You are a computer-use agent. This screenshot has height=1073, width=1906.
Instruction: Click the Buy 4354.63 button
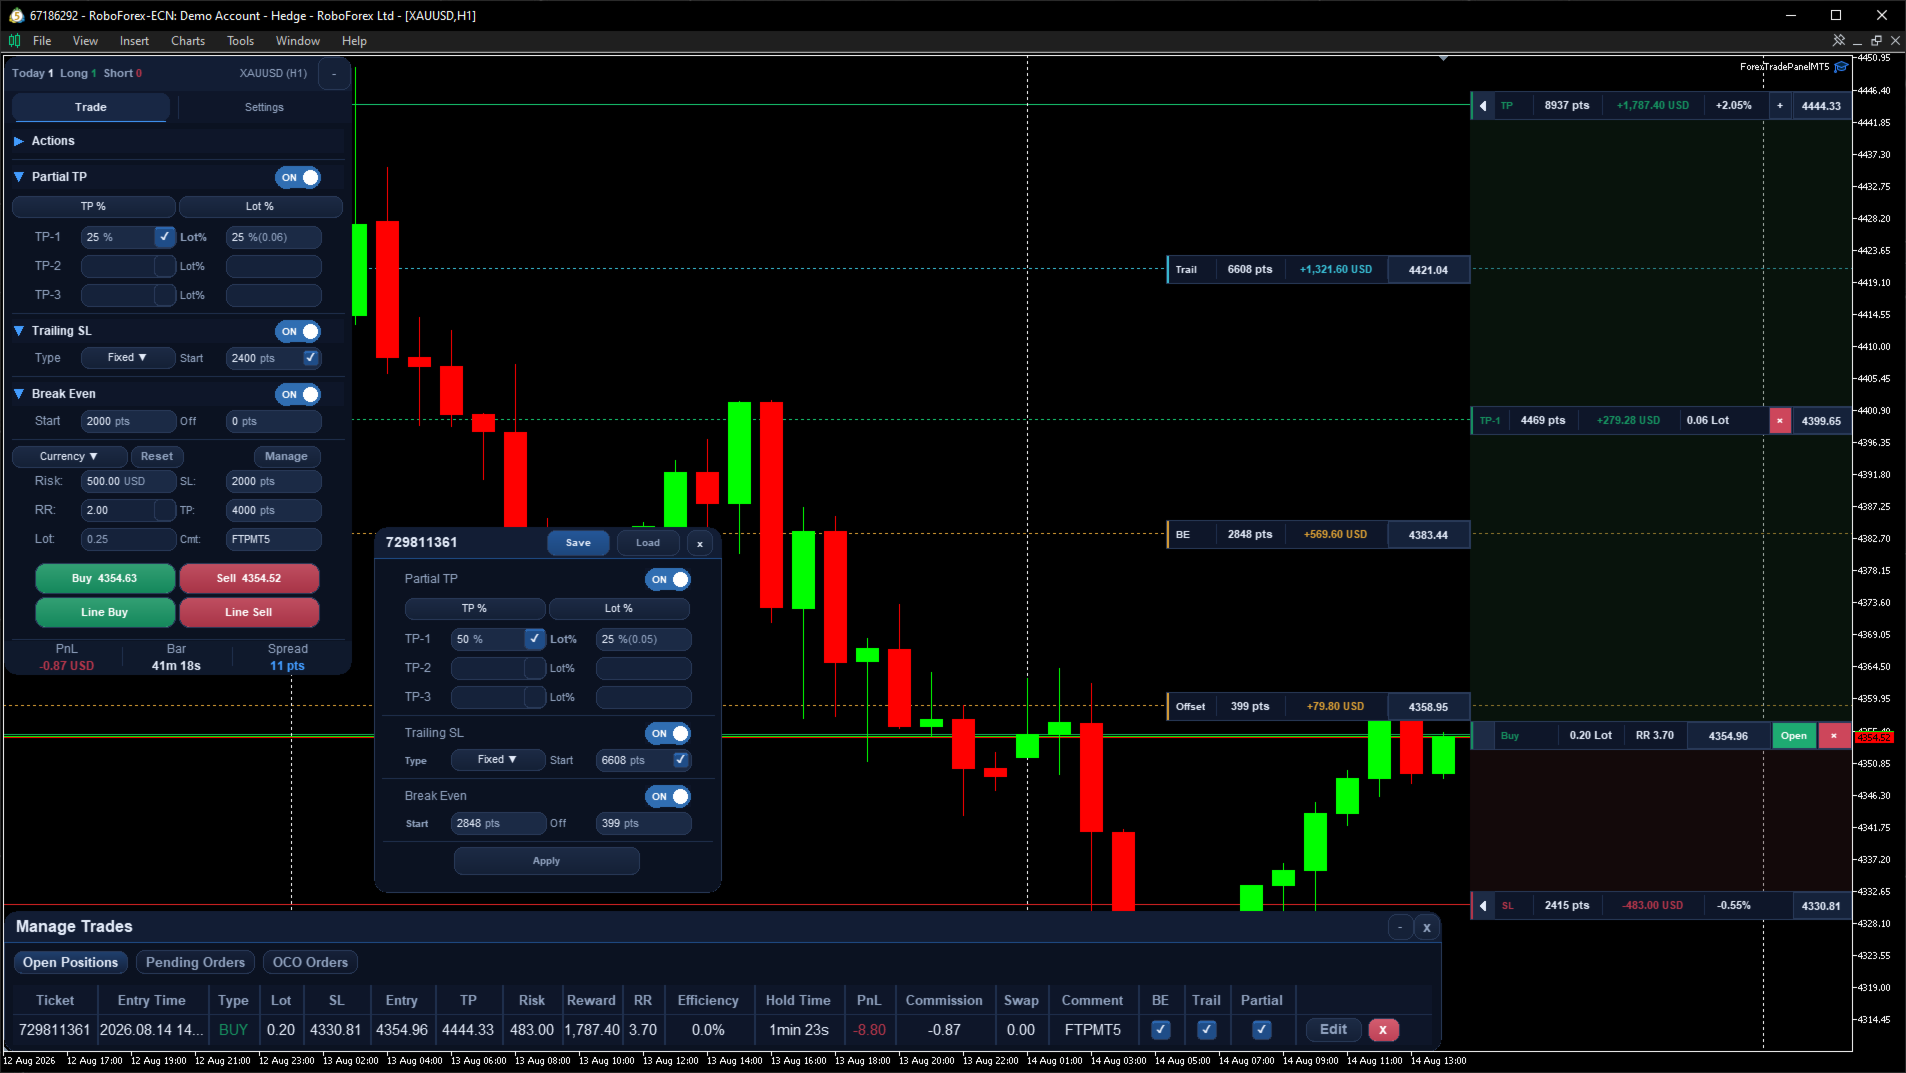(105, 579)
